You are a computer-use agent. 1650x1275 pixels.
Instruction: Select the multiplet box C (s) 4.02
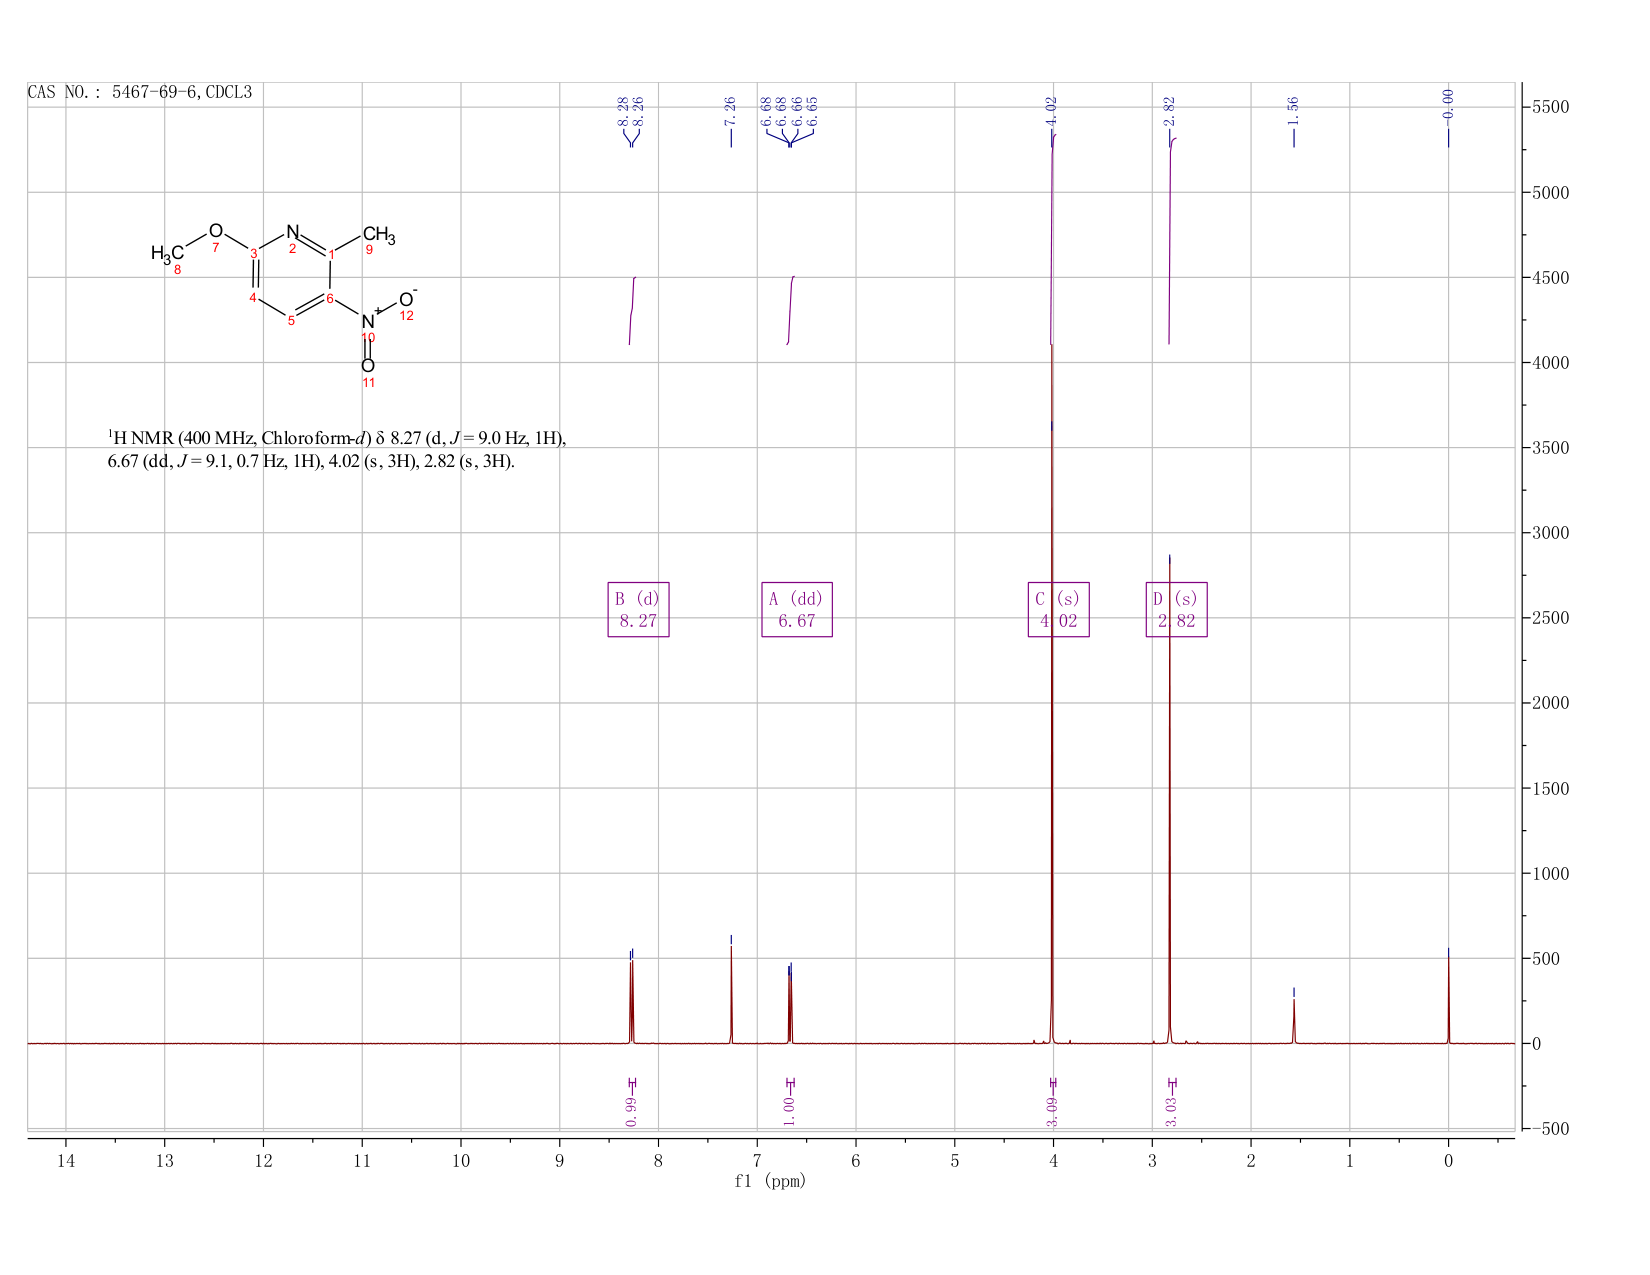coord(1058,609)
